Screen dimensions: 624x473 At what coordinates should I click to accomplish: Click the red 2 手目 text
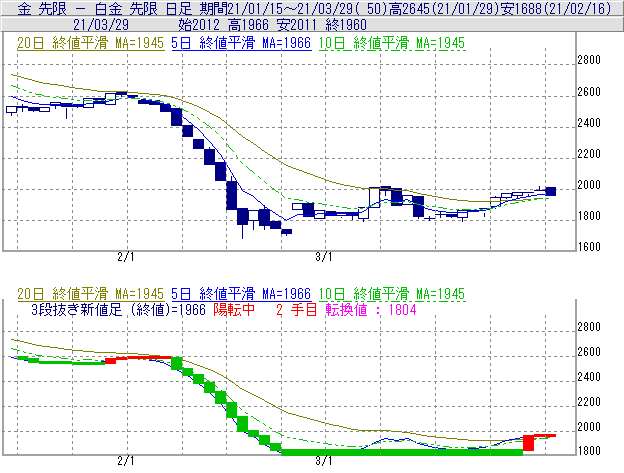tap(296, 310)
